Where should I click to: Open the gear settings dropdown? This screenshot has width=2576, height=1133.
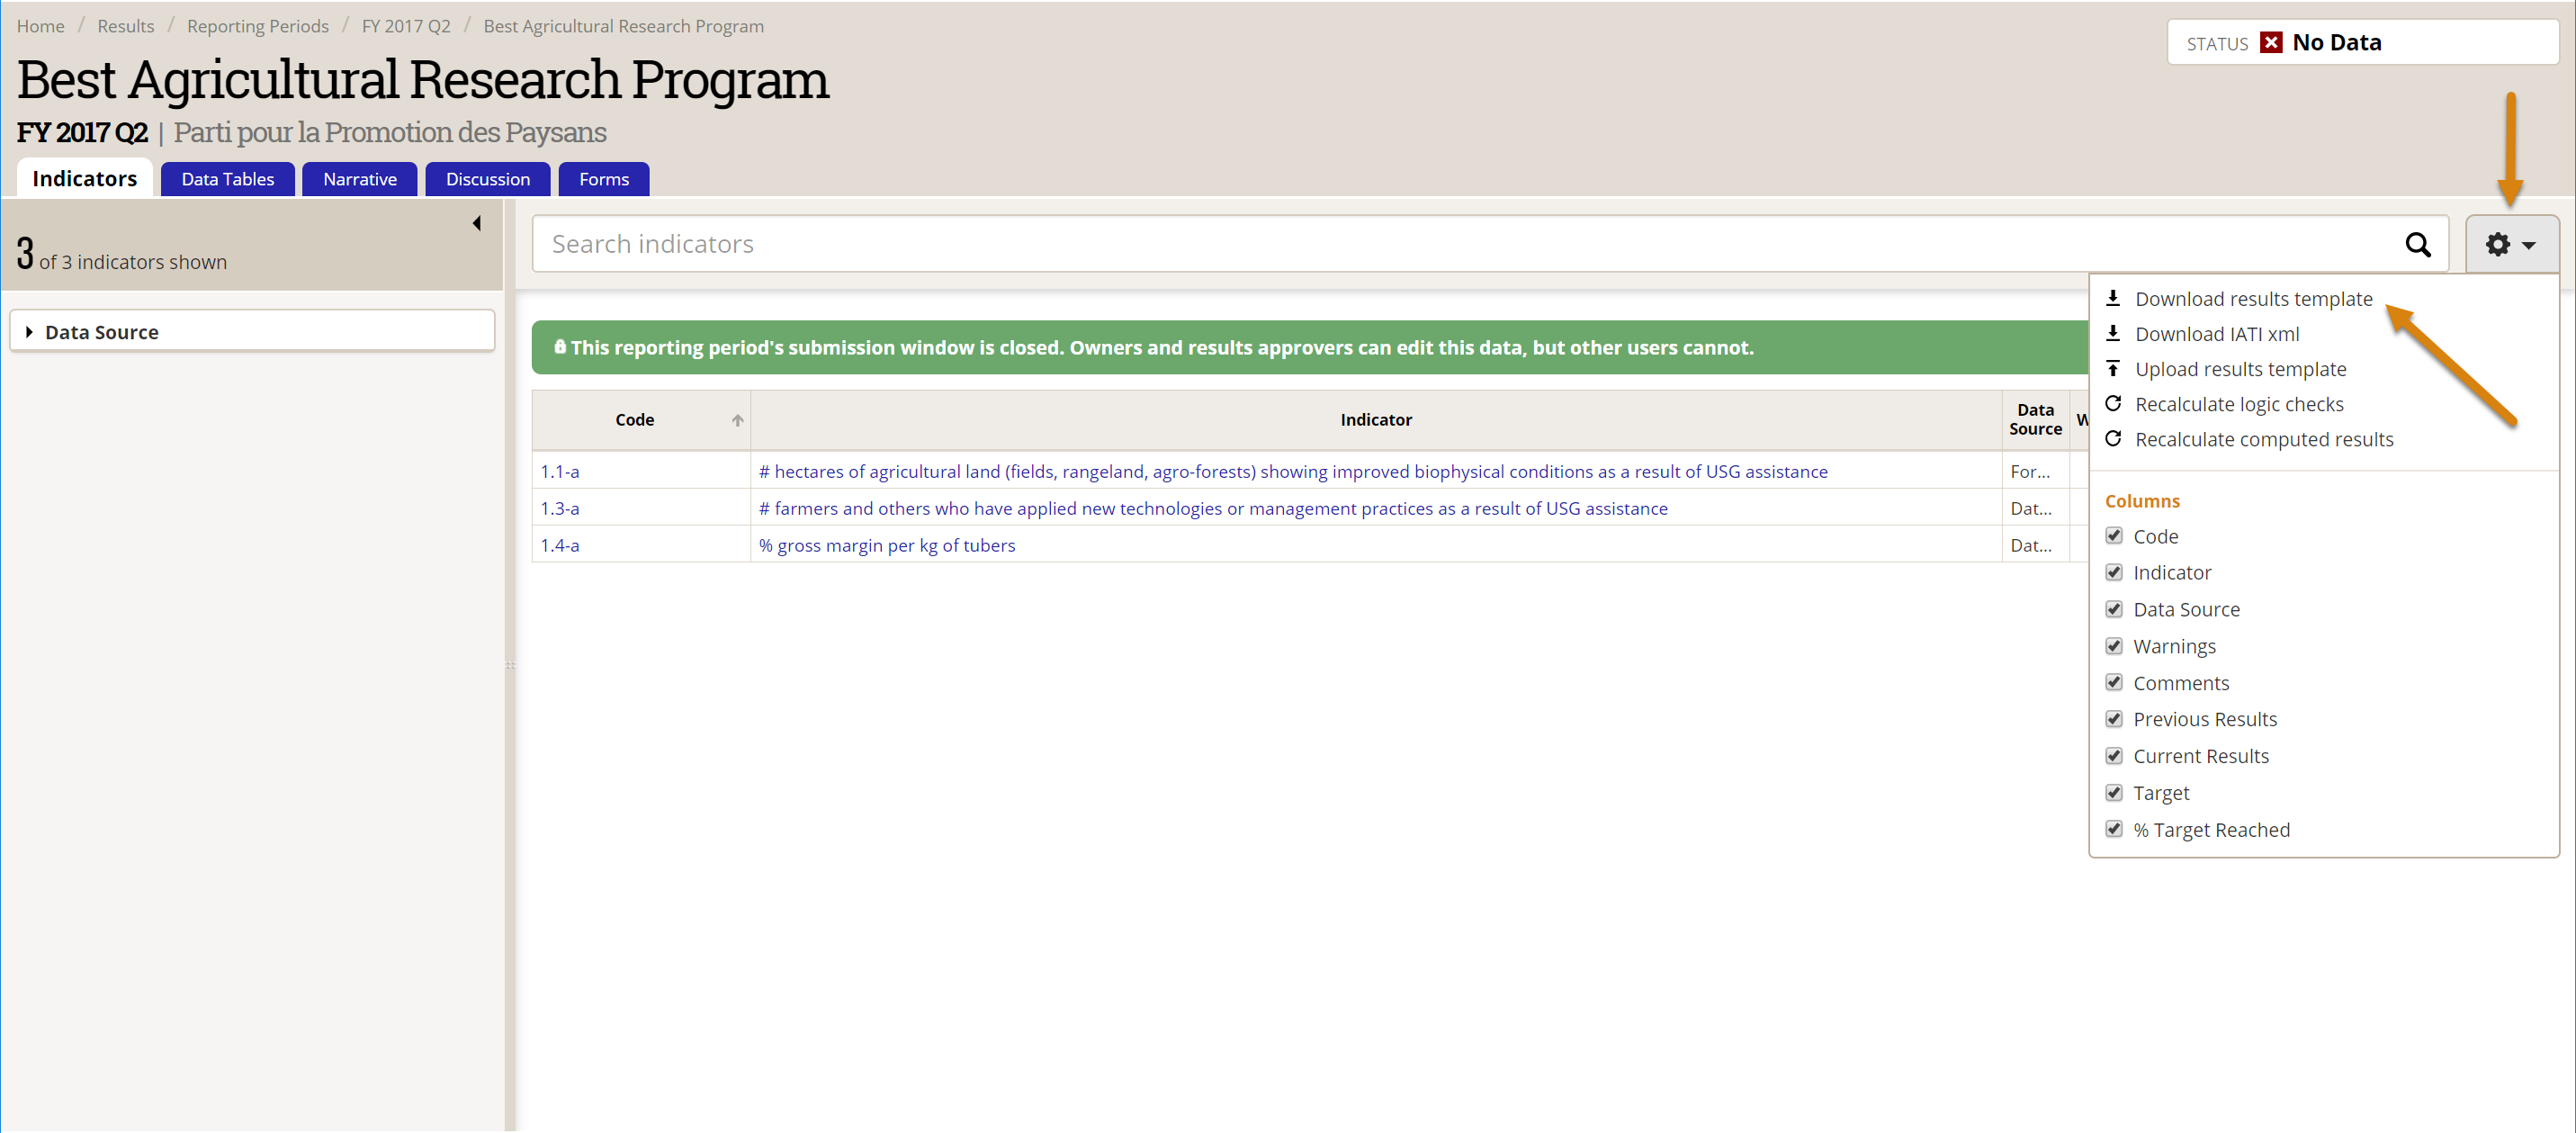[x=2510, y=244]
